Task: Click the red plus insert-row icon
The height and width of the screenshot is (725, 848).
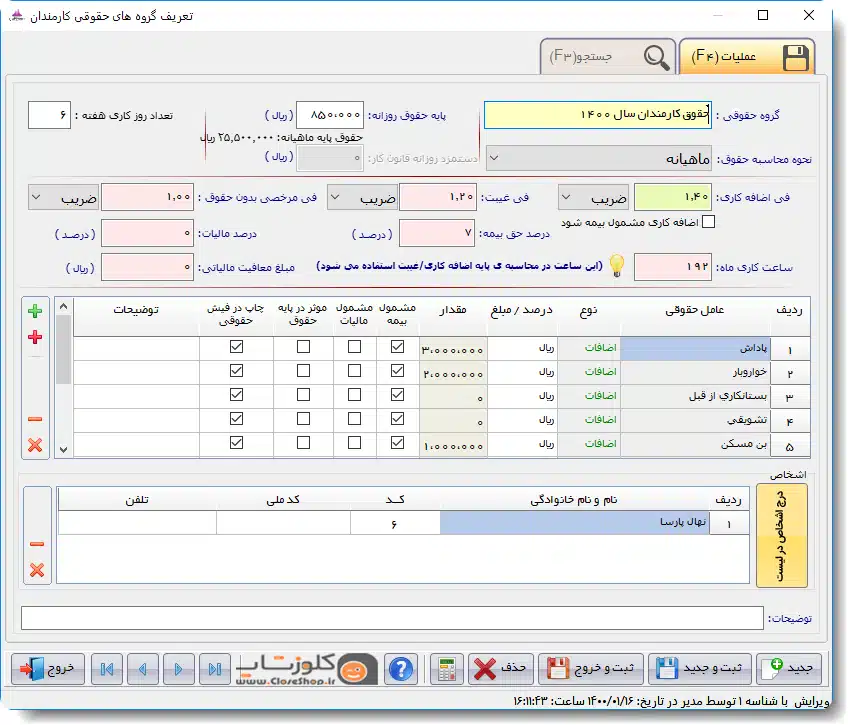Action: [35, 337]
